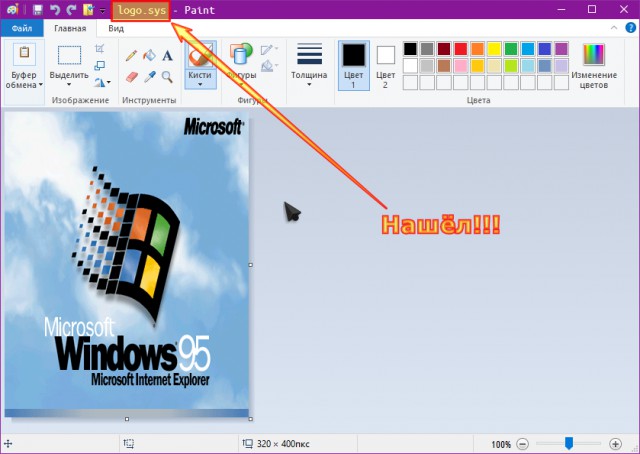Viewport: 640px width, 454px height.
Task: Pick the purple color swatch
Action: pos(561,49)
